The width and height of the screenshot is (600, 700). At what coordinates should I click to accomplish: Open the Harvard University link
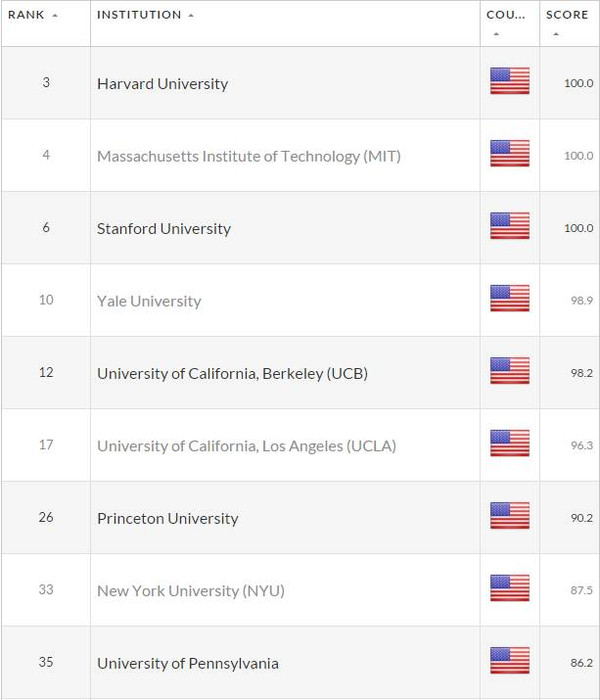click(162, 84)
